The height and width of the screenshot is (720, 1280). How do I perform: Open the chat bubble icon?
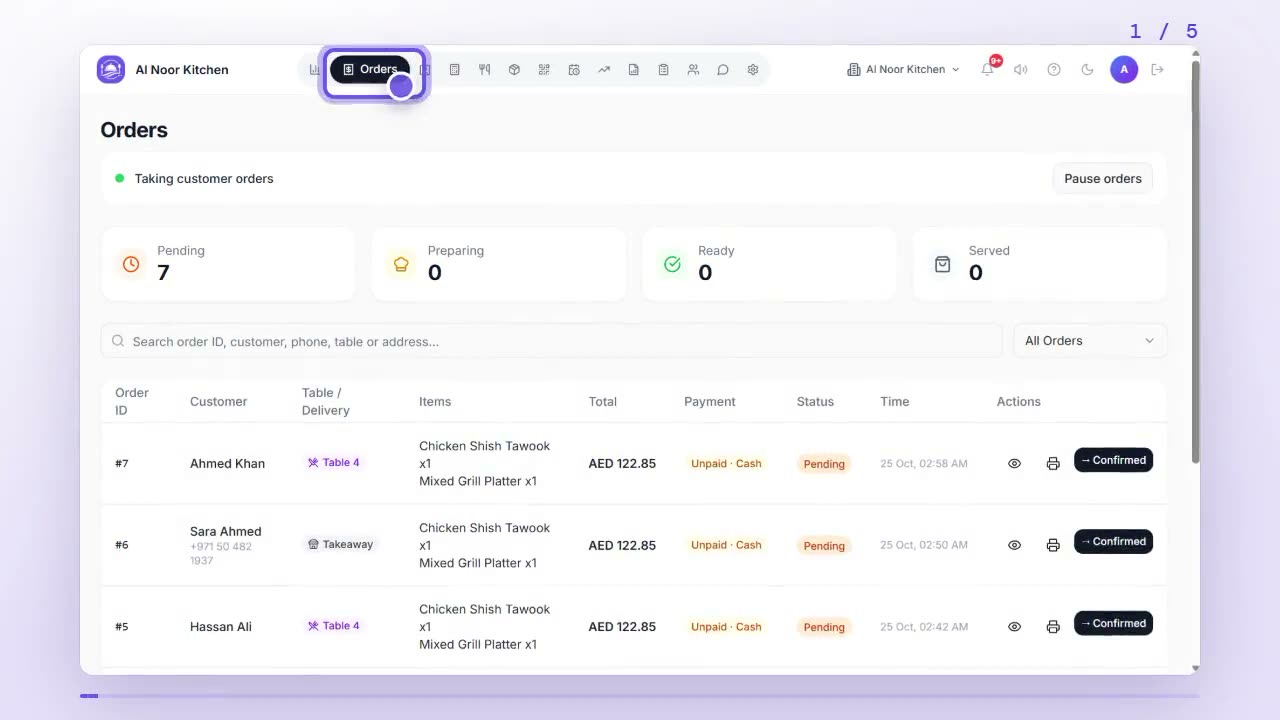[x=723, y=70]
